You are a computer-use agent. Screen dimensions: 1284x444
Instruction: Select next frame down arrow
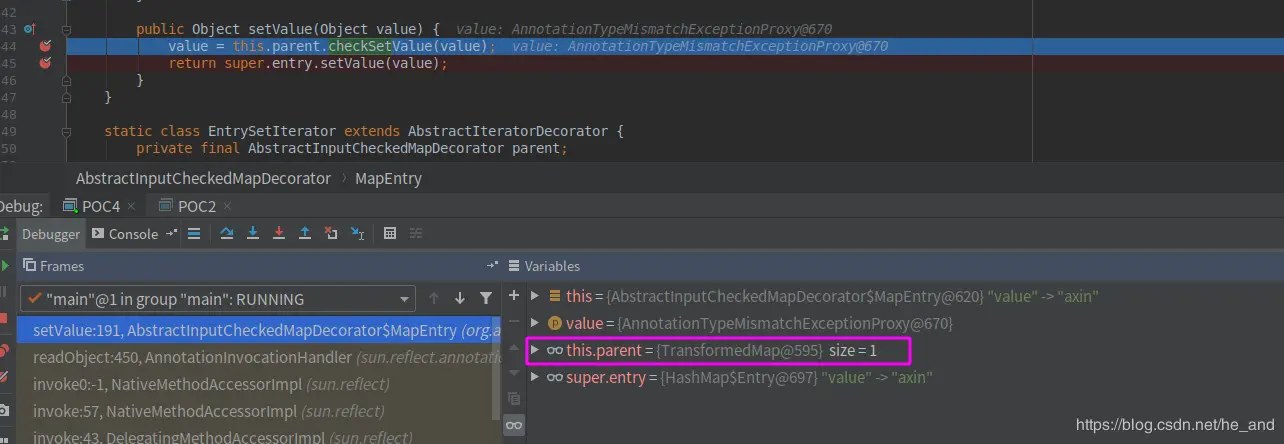pos(460,298)
